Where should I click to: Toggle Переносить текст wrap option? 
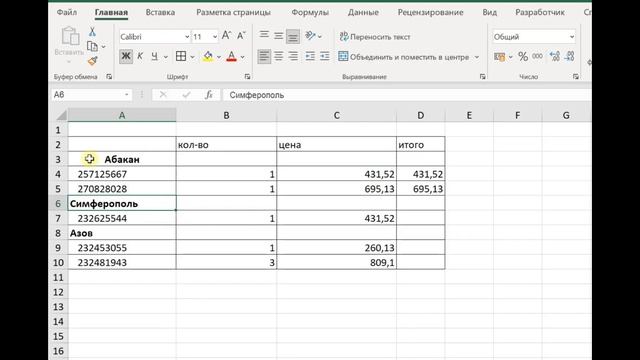tap(375, 37)
